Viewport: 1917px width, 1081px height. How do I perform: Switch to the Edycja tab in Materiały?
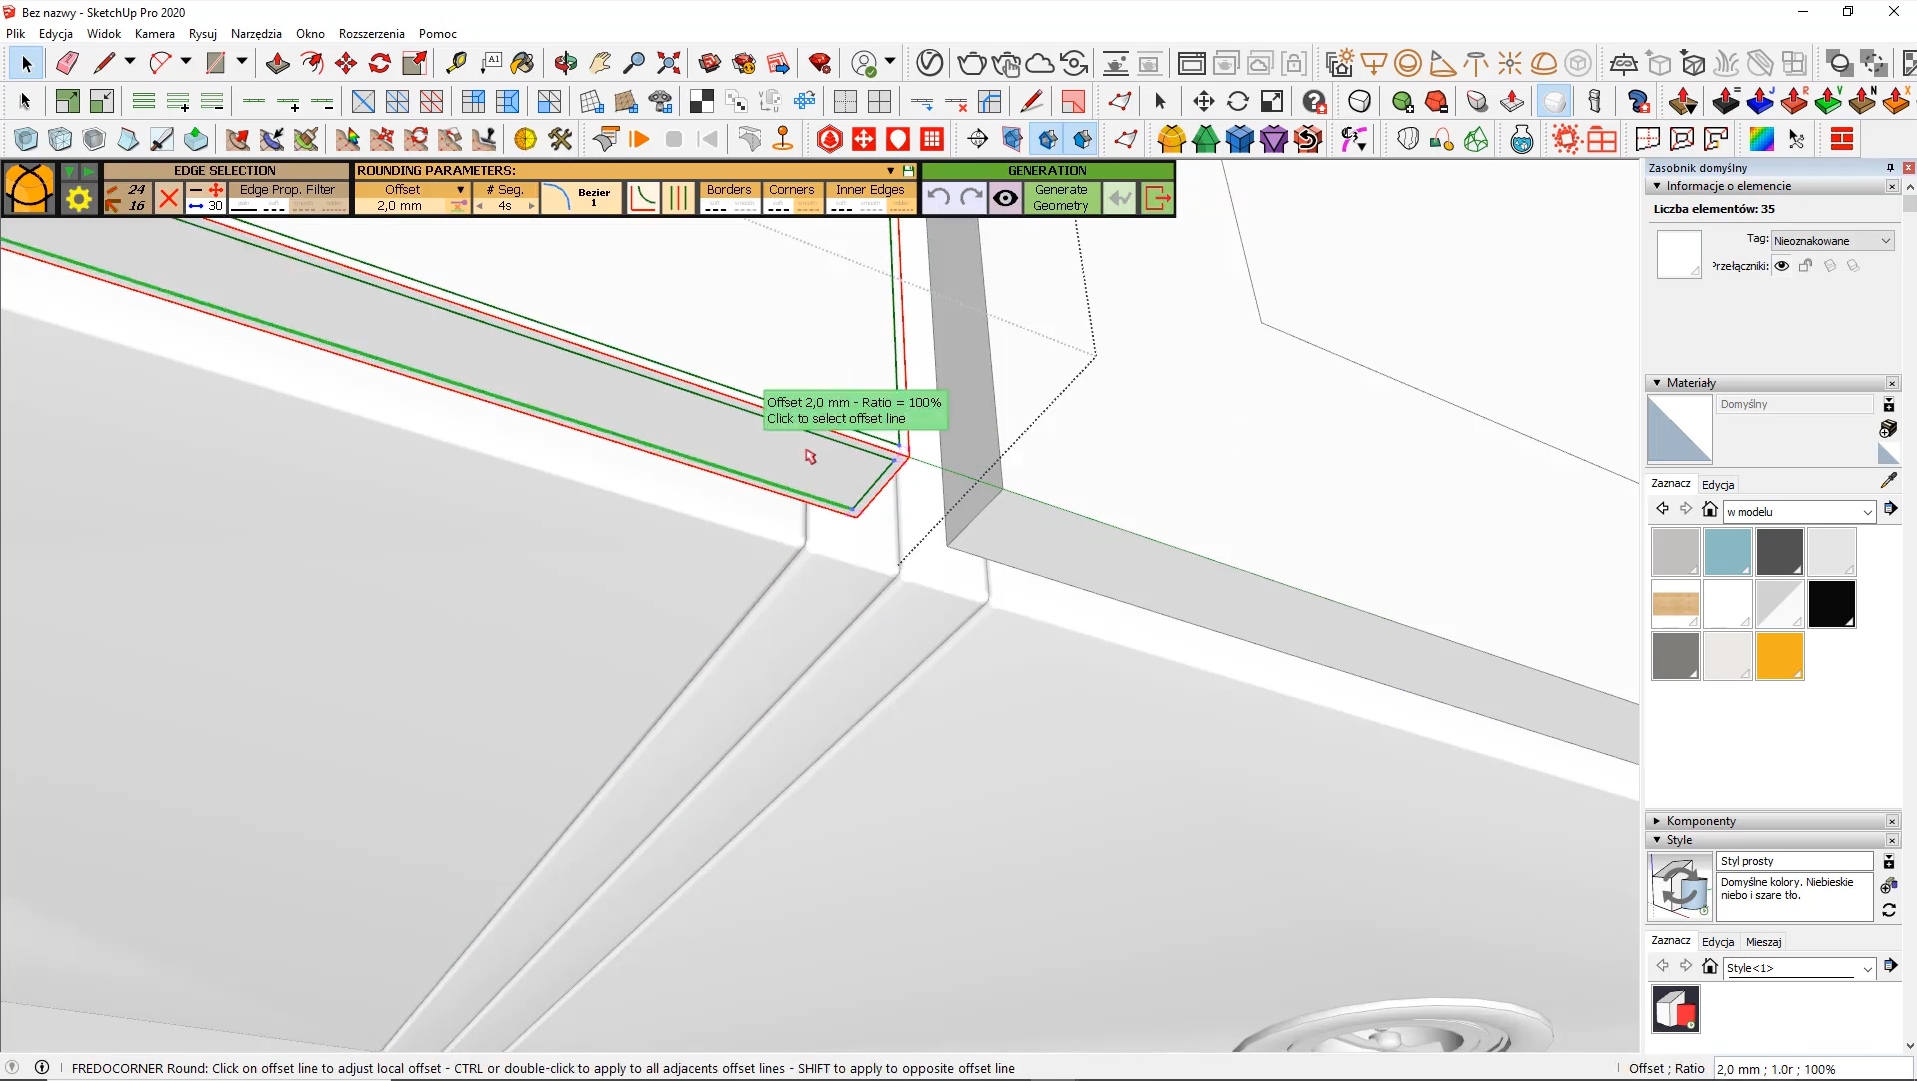click(1718, 485)
